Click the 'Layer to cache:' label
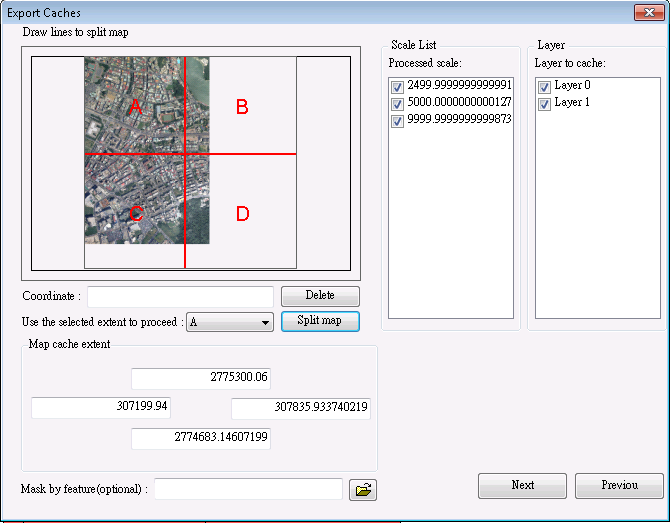Viewport: 670px width, 523px height. (570, 63)
